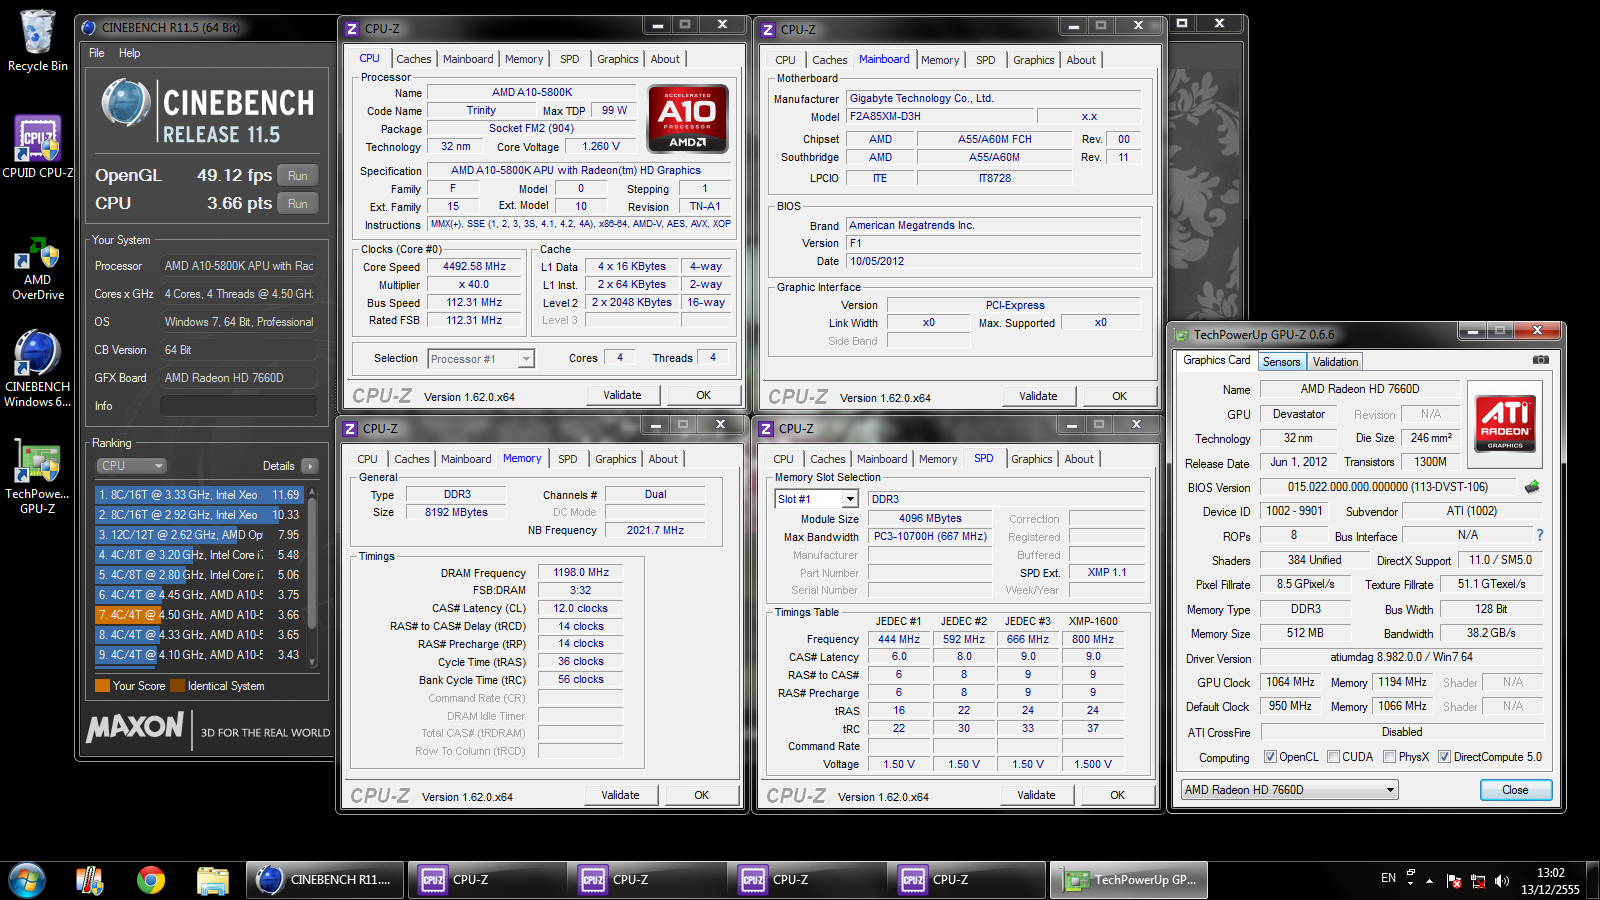Switch to CINEBENCH R11 taskbar button
The height and width of the screenshot is (900, 1600).
pyautogui.click(x=325, y=880)
